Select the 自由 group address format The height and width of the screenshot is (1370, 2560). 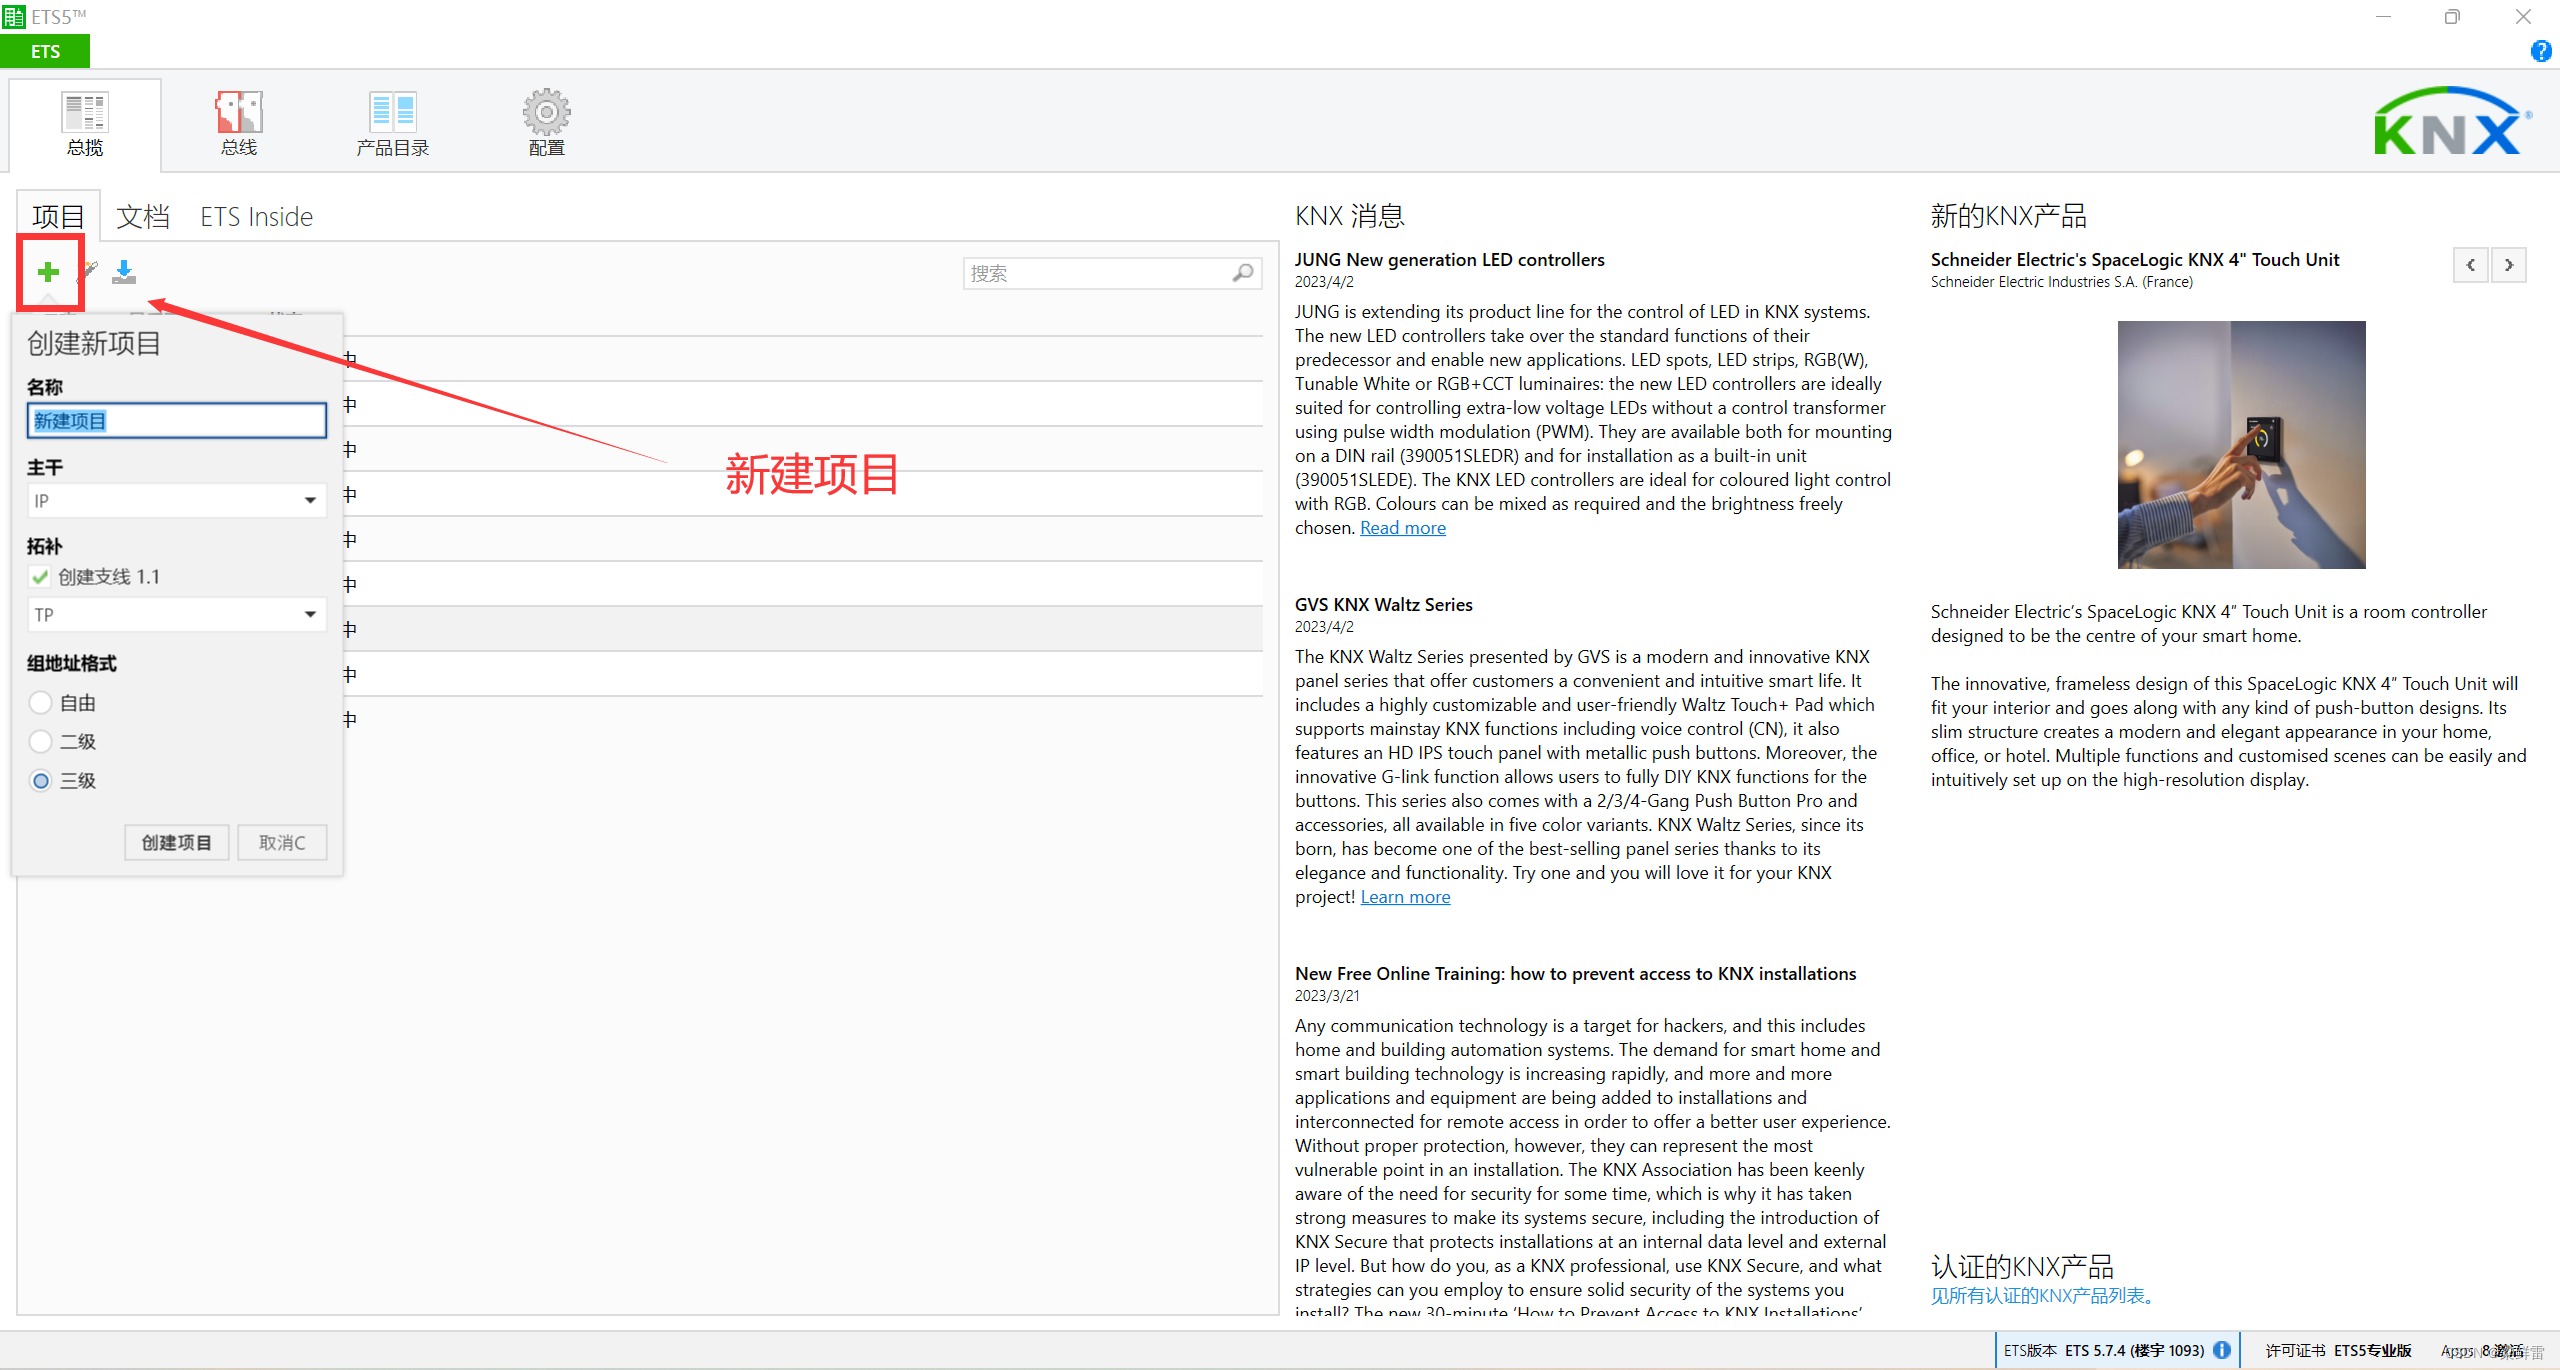tap(41, 703)
